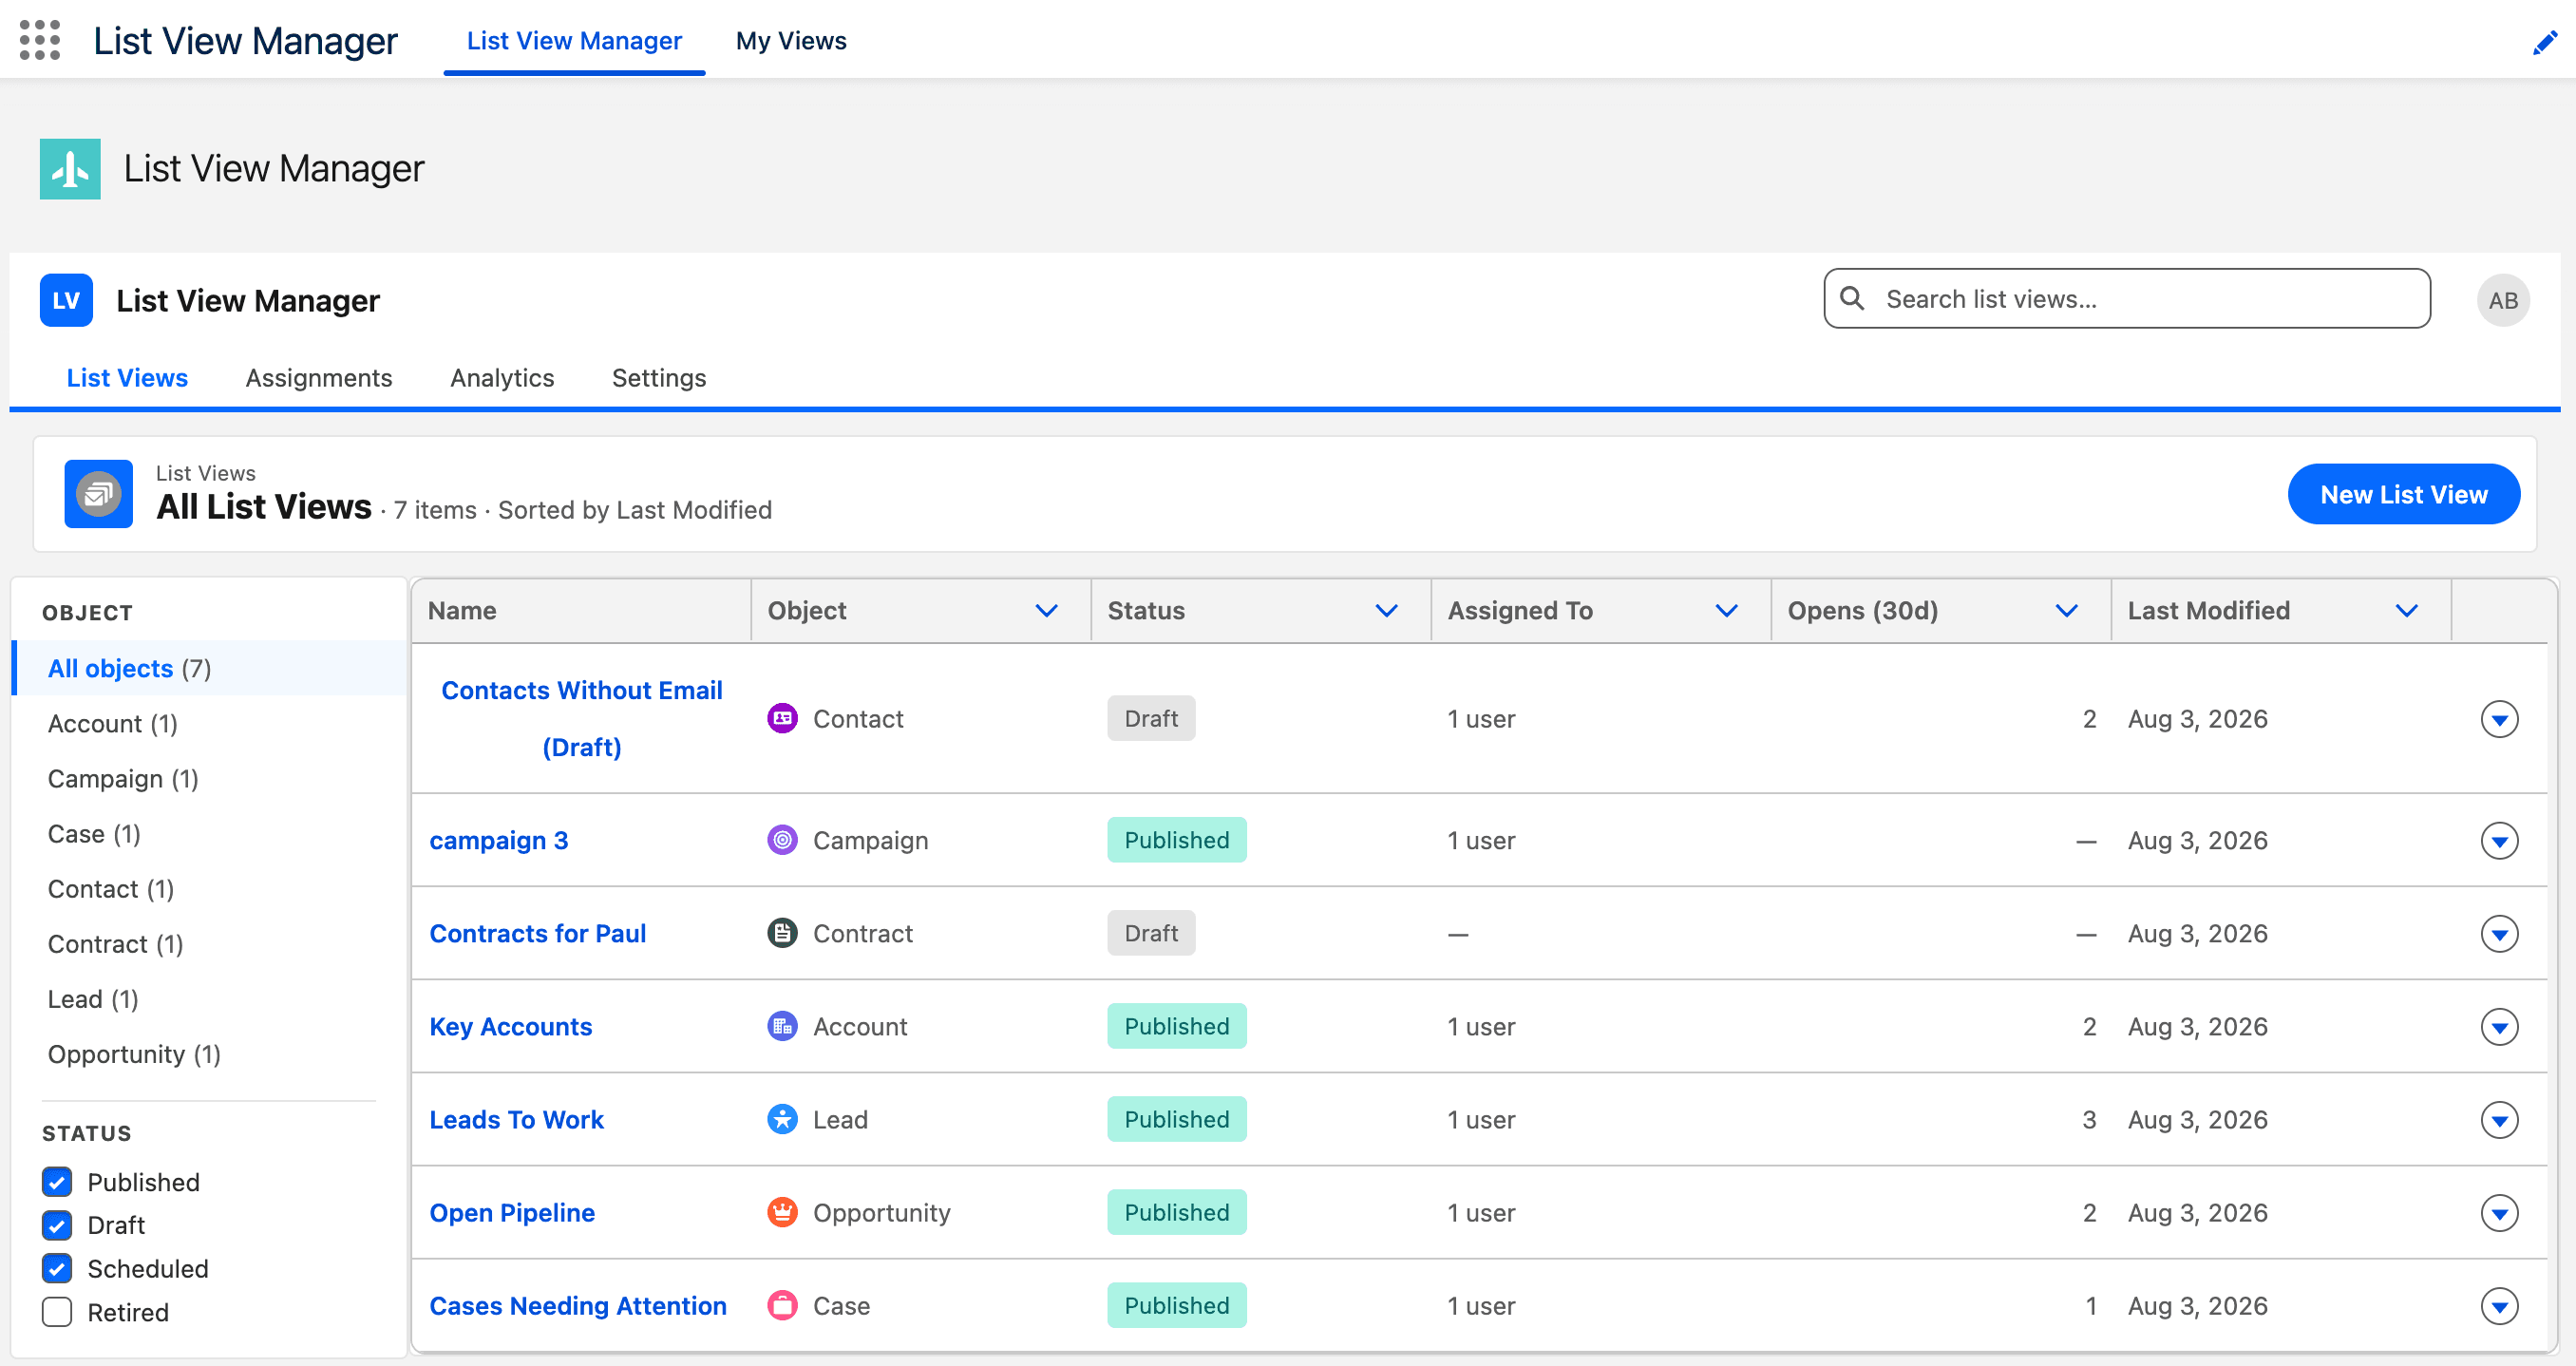Image resolution: width=2576 pixels, height=1366 pixels.
Task: Switch to the Analytics tab
Action: click(502, 378)
